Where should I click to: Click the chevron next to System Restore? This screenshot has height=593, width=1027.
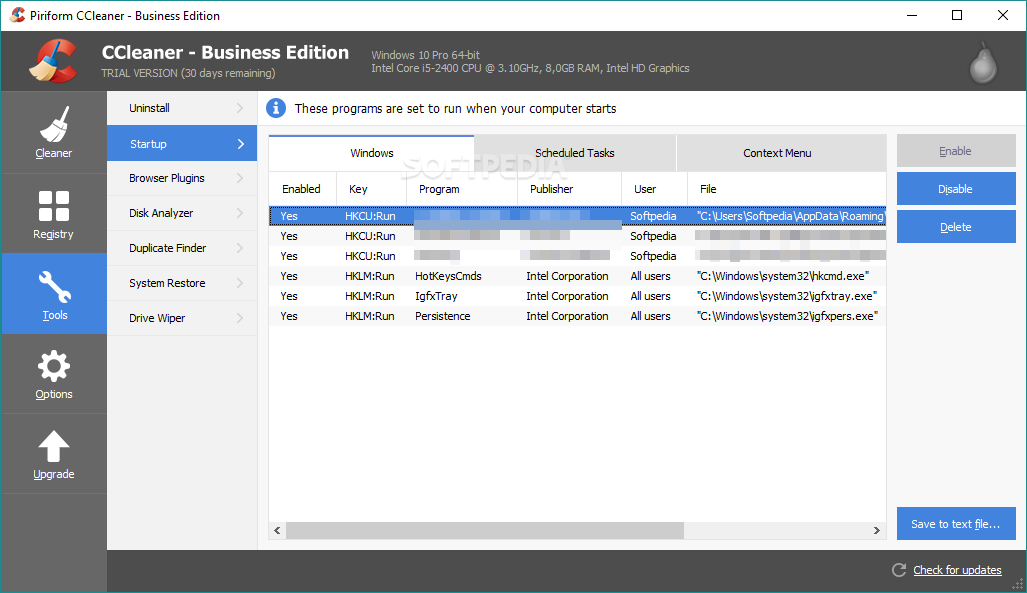coord(240,283)
